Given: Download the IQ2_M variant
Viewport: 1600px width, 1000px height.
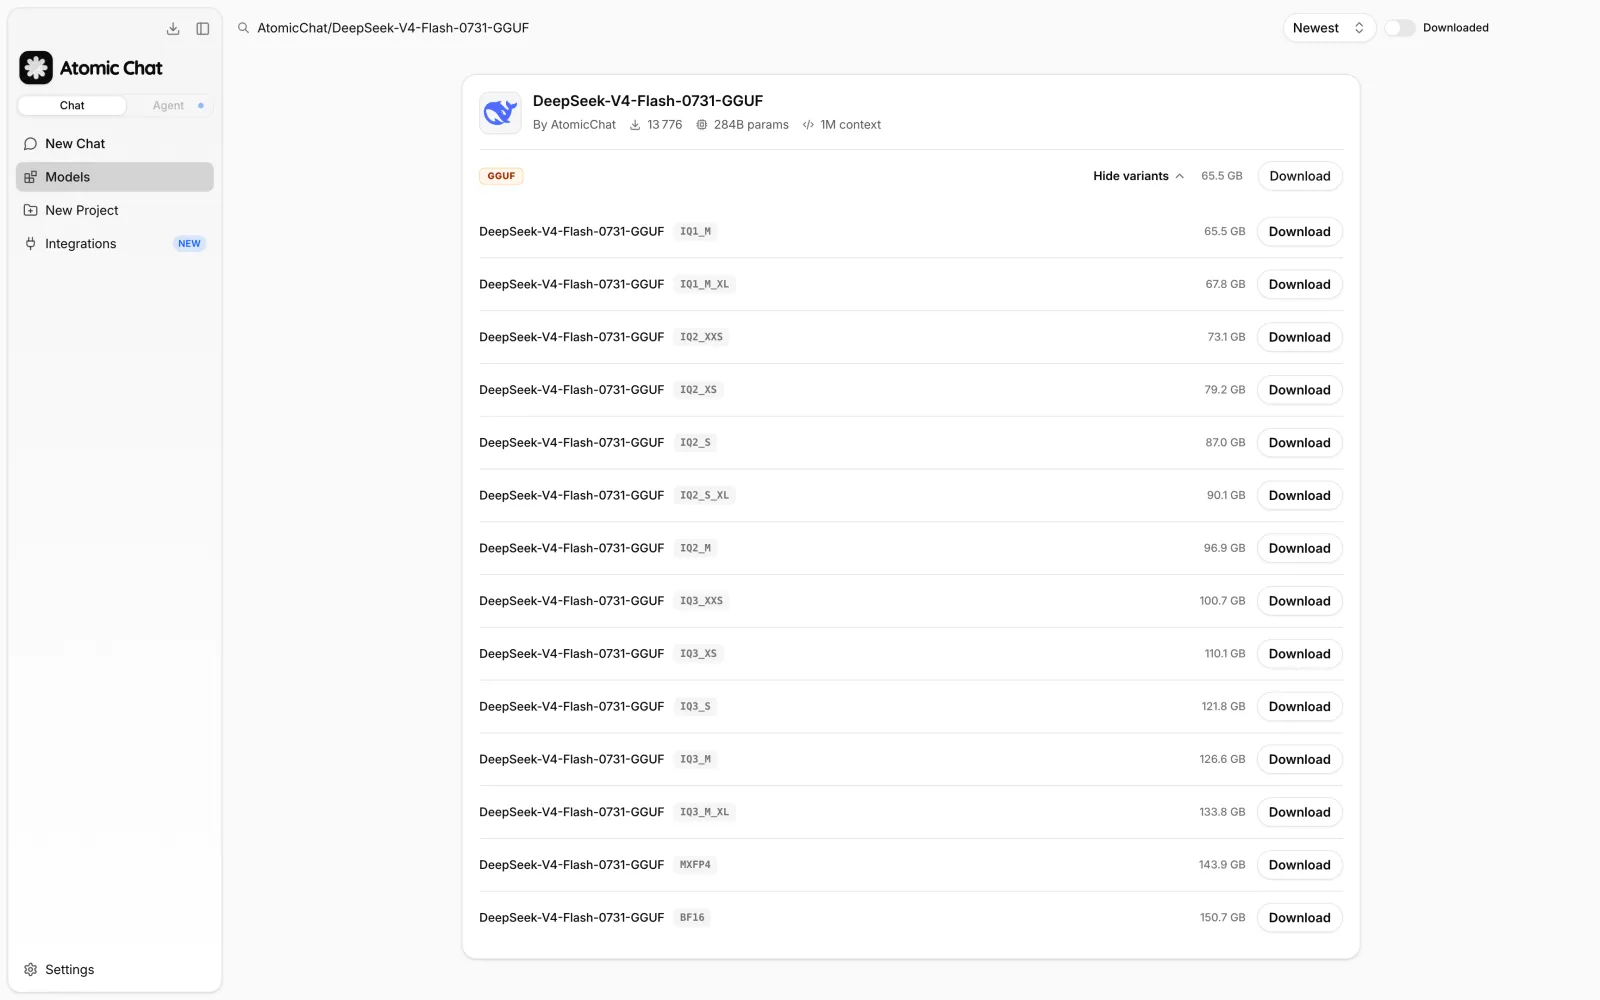Looking at the screenshot, I should tap(1300, 549).
